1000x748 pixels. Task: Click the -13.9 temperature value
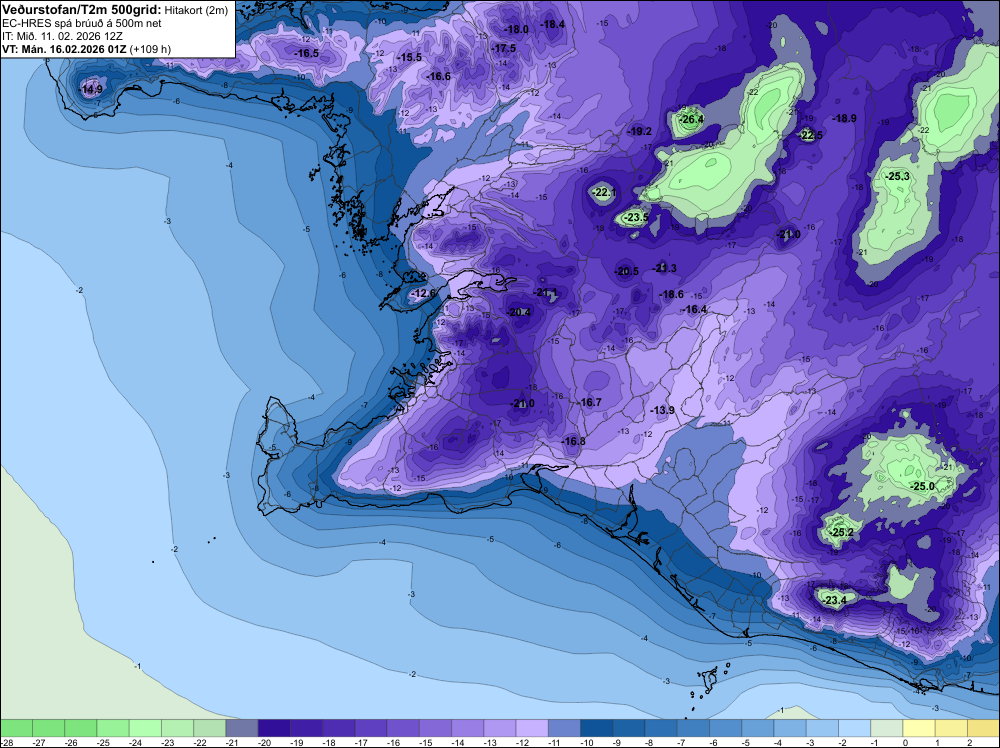pos(662,410)
